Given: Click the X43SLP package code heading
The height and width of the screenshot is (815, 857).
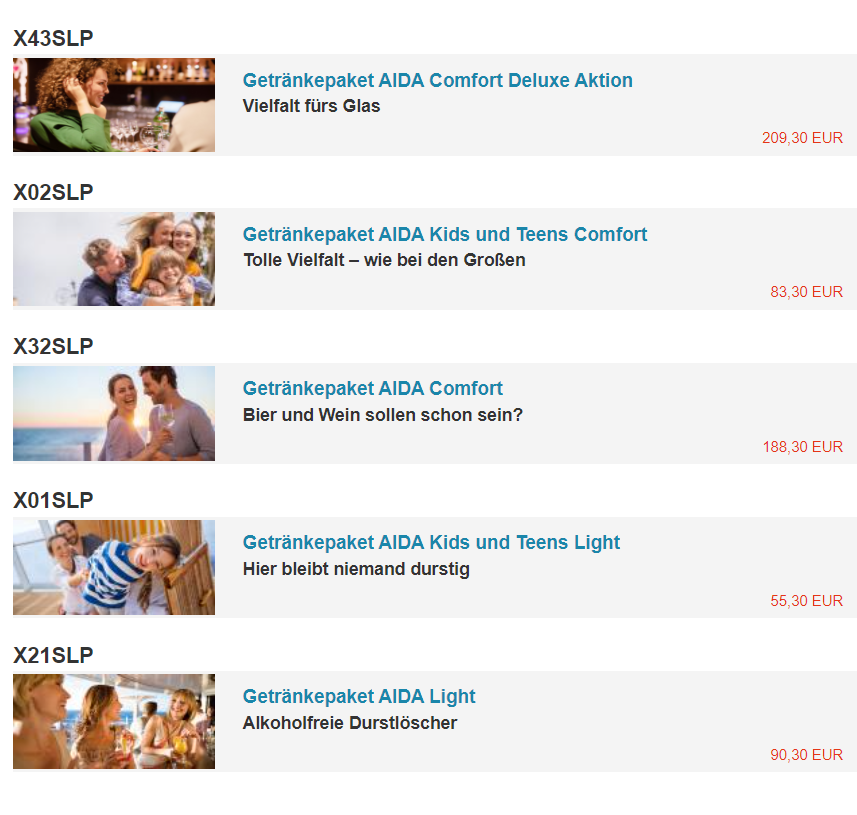Looking at the screenshot, I should point(53,38).
